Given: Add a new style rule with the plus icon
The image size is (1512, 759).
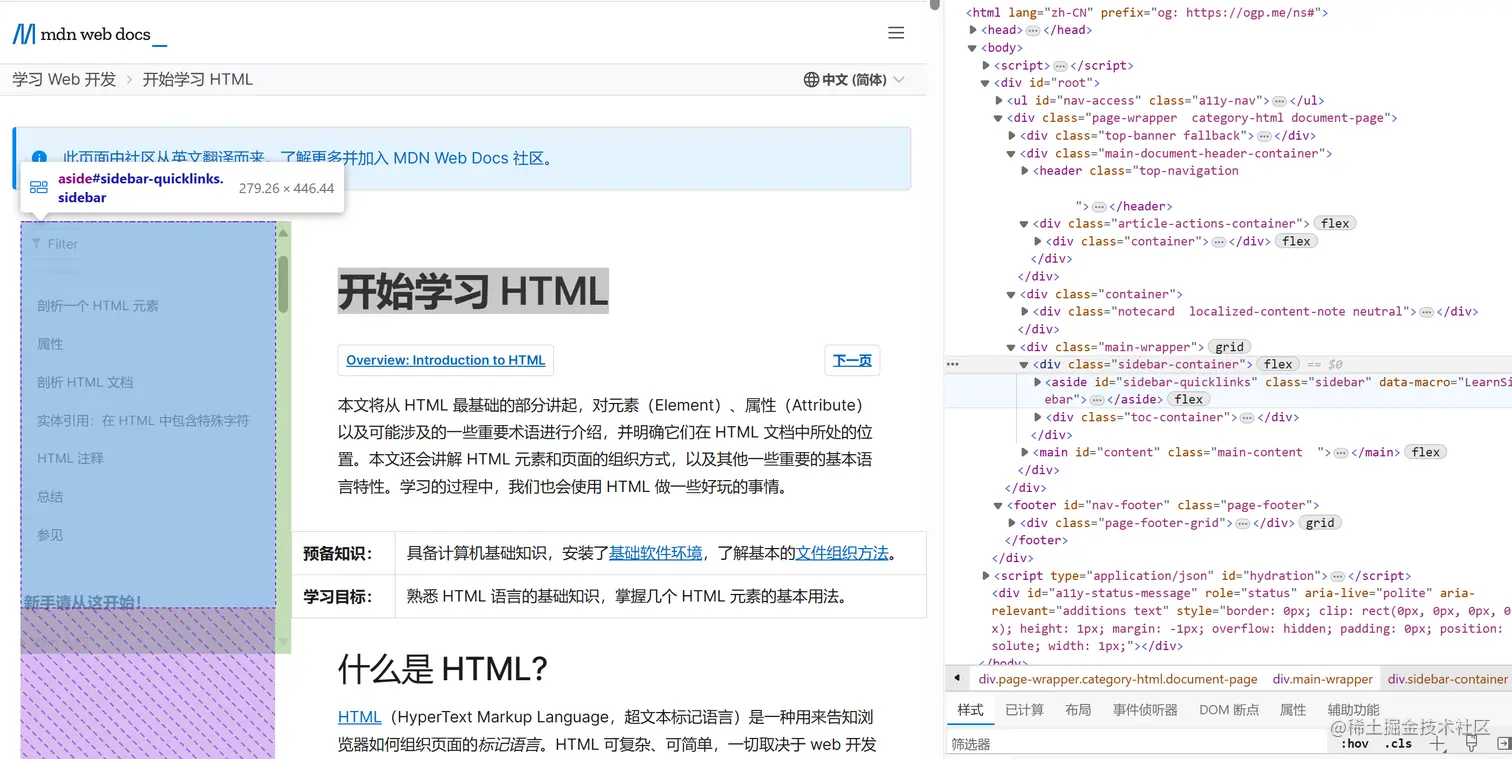Looking at the screenshot, I should pos(1437,743).
